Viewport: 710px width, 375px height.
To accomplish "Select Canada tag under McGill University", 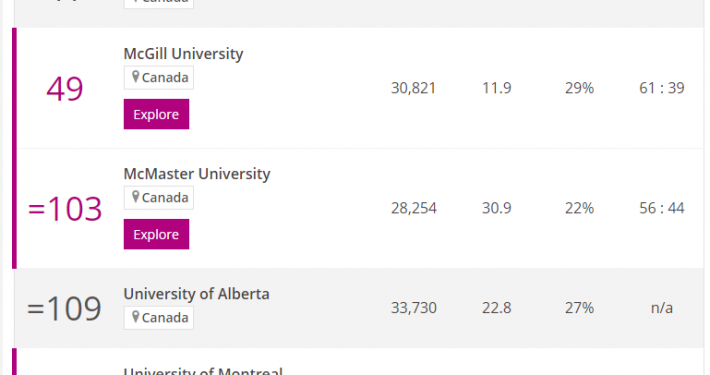I will click(159, 77).
